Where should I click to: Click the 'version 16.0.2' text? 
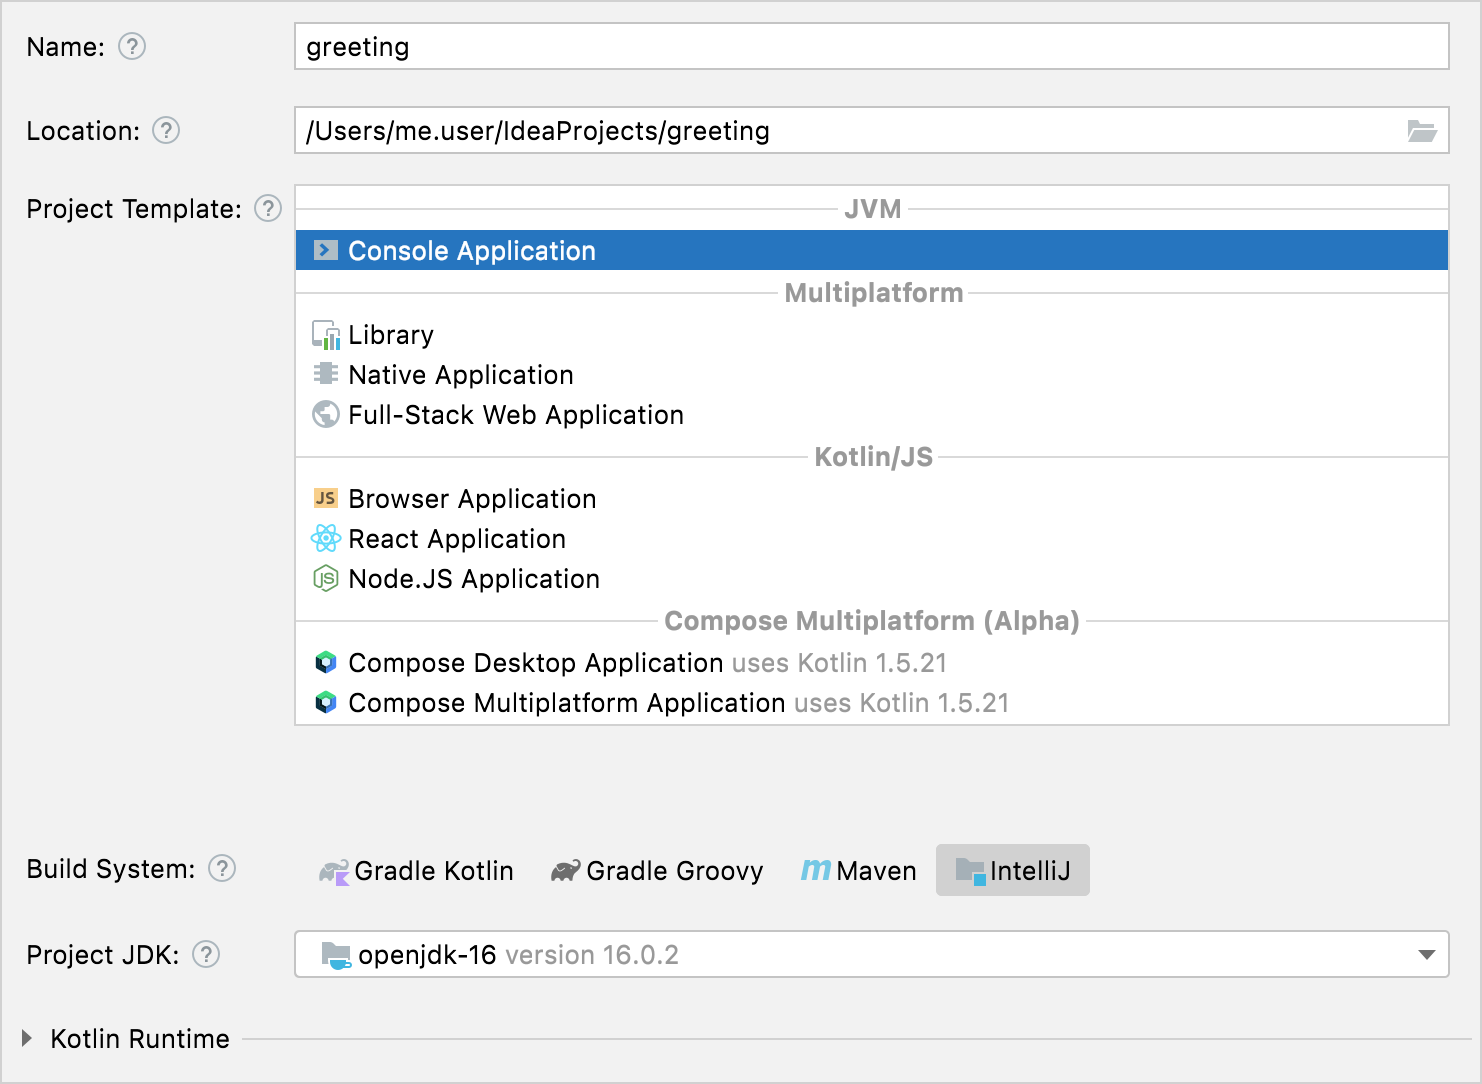pyautogui.click(x=592, y=955)
